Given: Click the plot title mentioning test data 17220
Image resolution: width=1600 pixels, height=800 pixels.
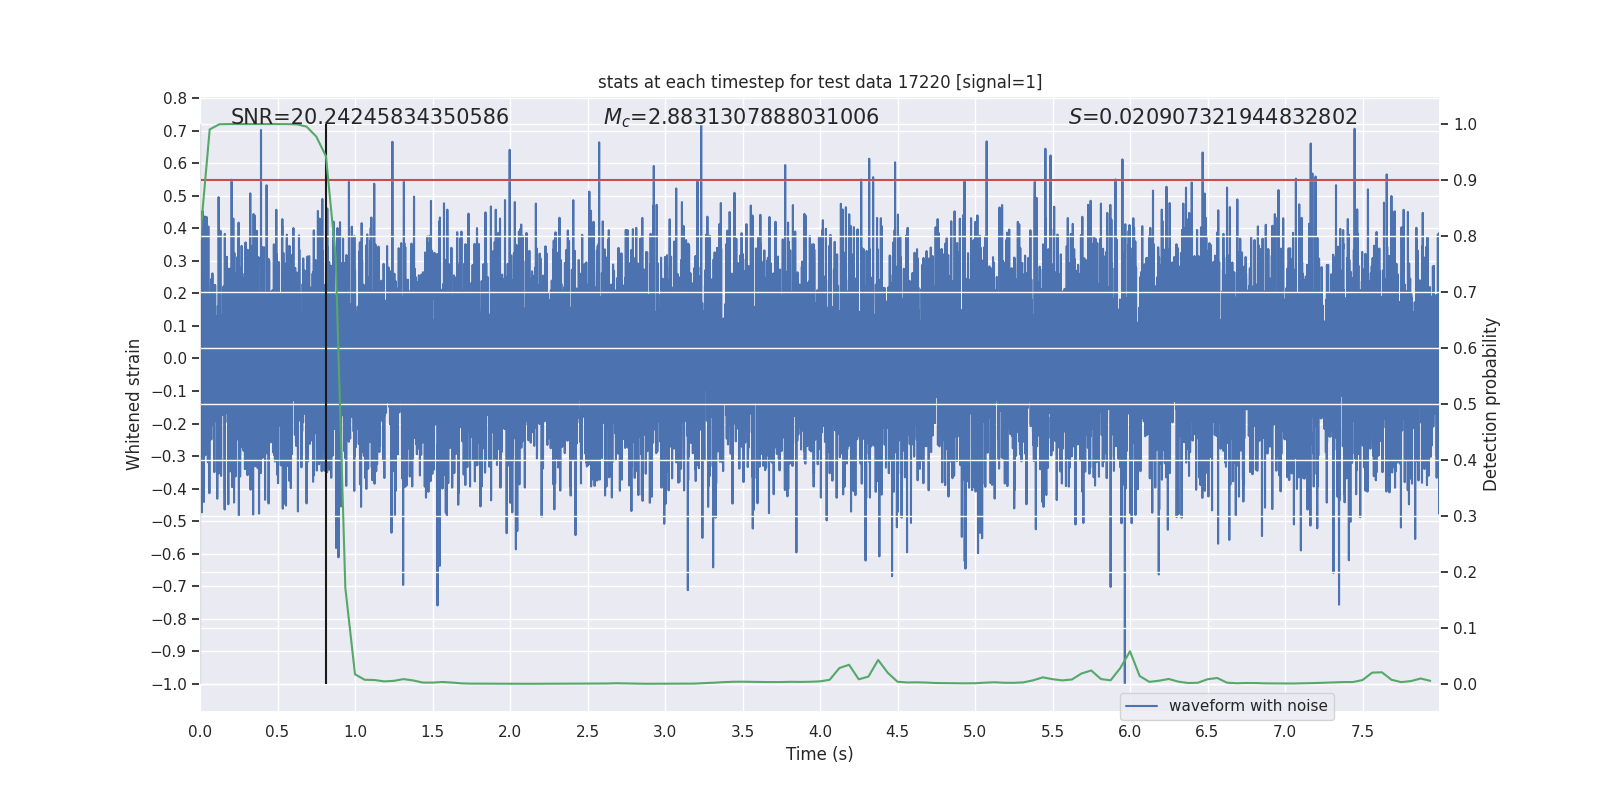Looking at the screenshot, I should pos(820,82).
